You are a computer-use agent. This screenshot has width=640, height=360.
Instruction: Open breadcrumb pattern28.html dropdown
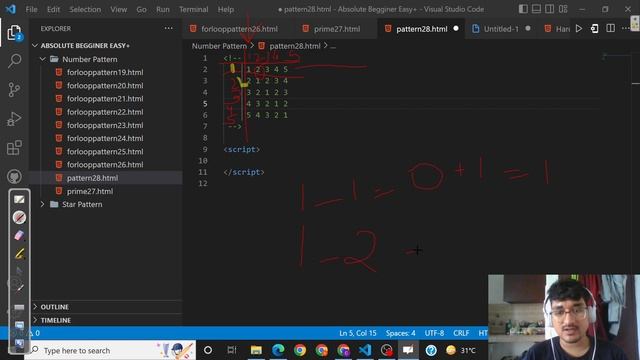click(295, 46)
